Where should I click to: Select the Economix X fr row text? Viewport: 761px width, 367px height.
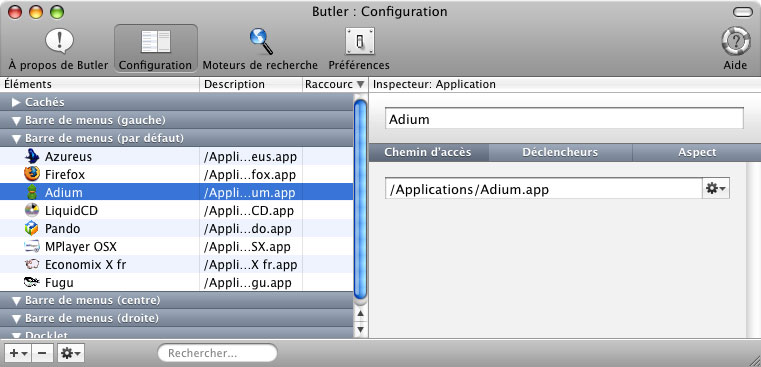[85, 265]
